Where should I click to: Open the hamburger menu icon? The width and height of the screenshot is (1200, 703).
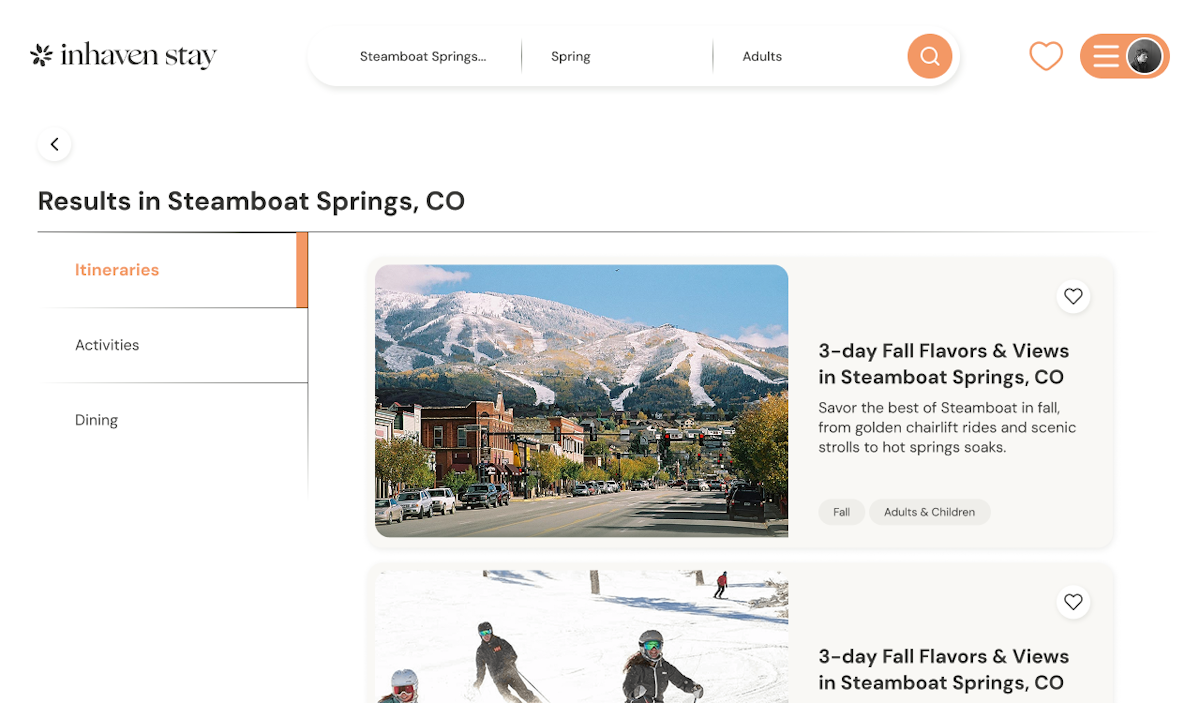[x=1105, y=56]
